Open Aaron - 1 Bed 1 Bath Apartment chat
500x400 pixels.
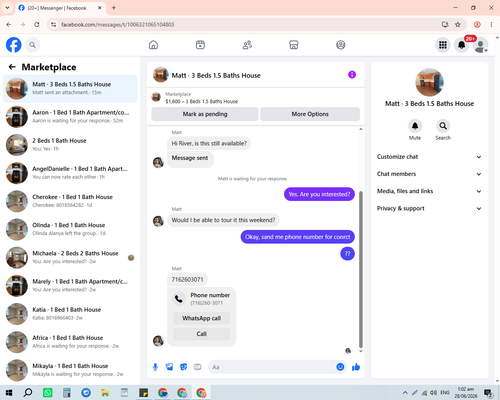coord(70,117)
